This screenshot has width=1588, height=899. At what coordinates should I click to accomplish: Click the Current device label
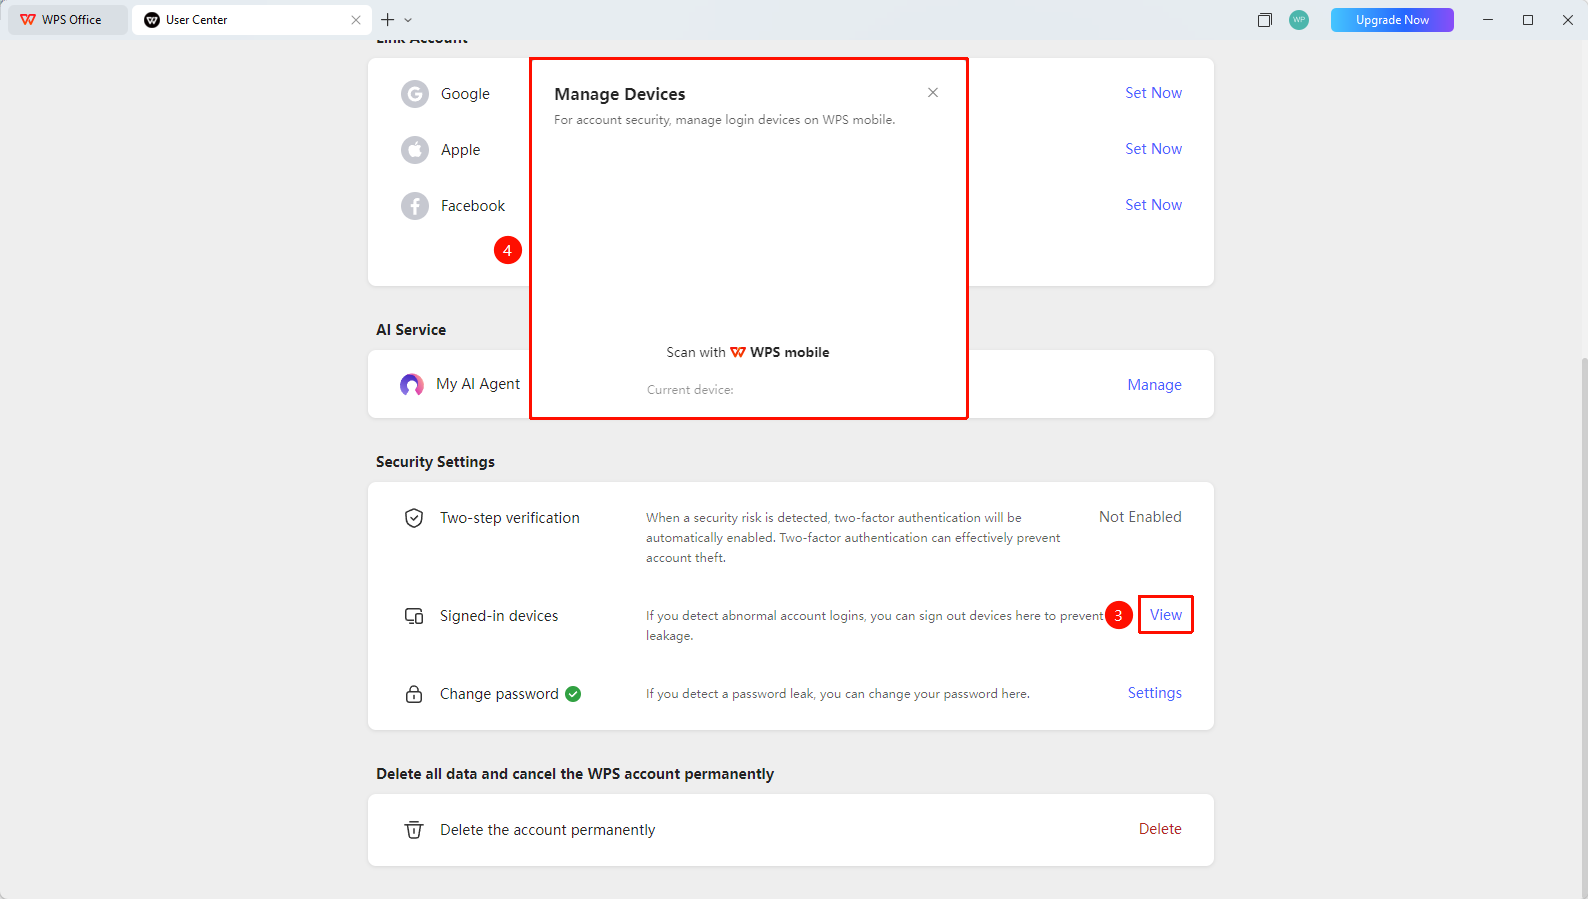tap(690, 390)
